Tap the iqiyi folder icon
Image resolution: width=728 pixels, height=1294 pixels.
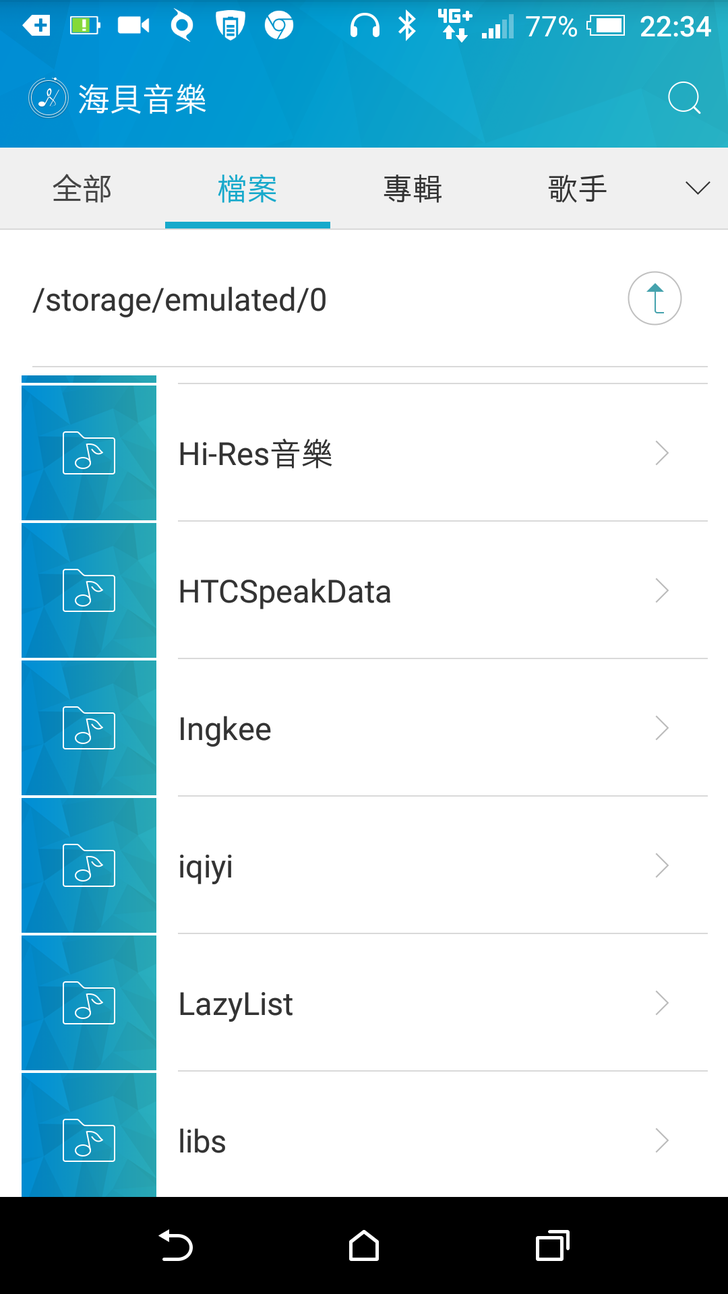click(89, 866)
